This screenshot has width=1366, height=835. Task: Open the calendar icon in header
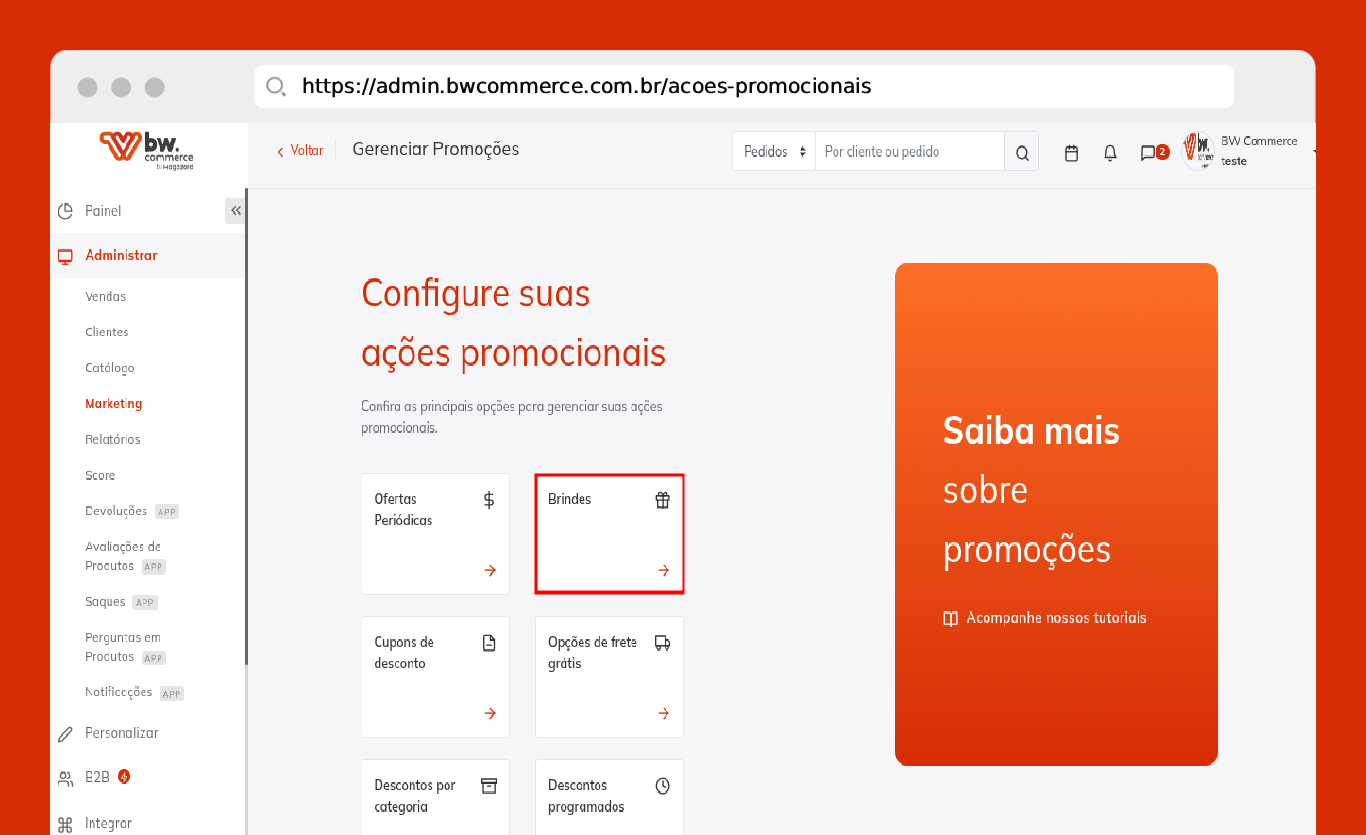[1071, 153]
